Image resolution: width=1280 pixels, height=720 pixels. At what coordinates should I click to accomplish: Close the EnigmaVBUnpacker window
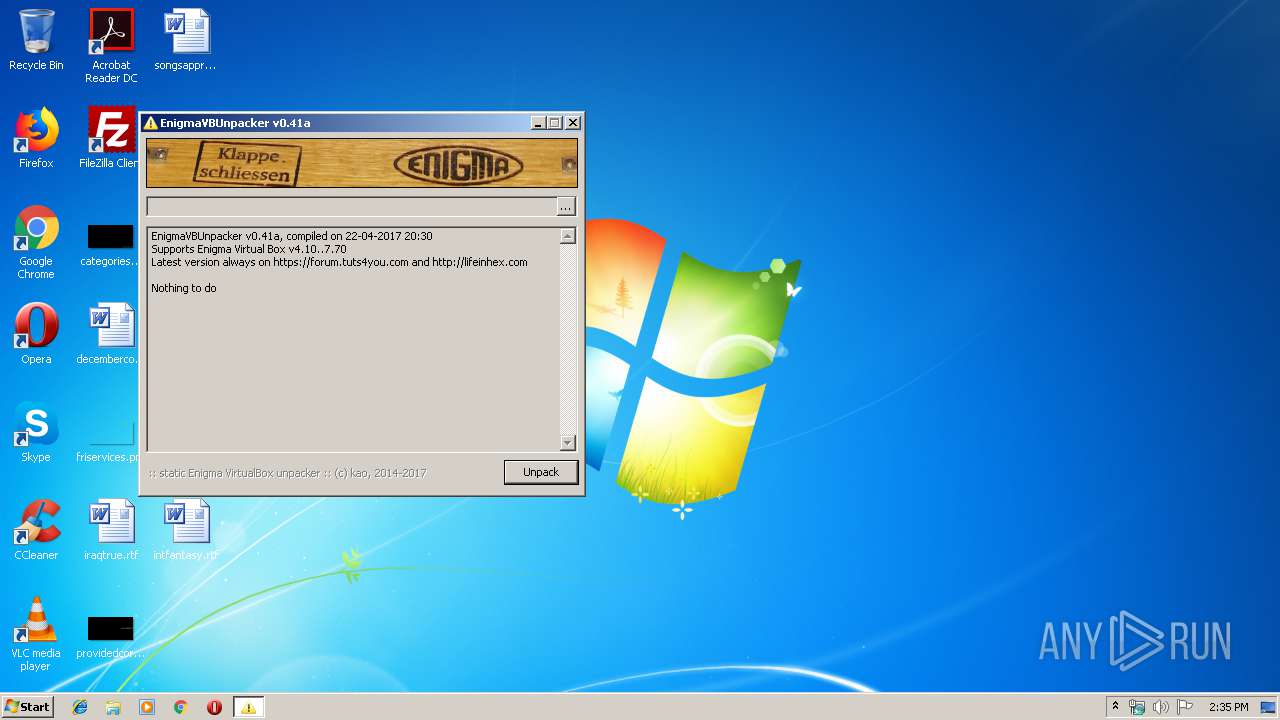coord(572,123)
